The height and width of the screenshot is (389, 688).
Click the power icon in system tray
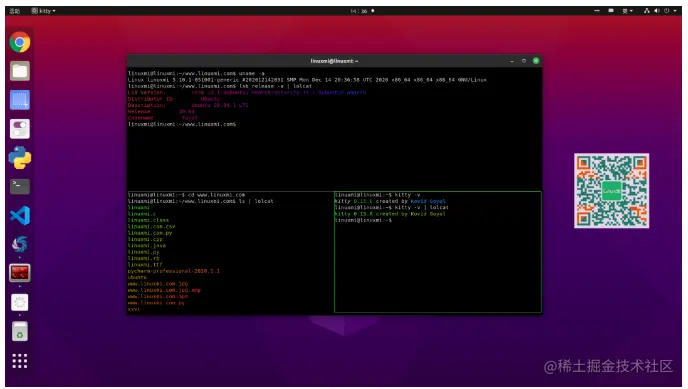pos(666,11)
